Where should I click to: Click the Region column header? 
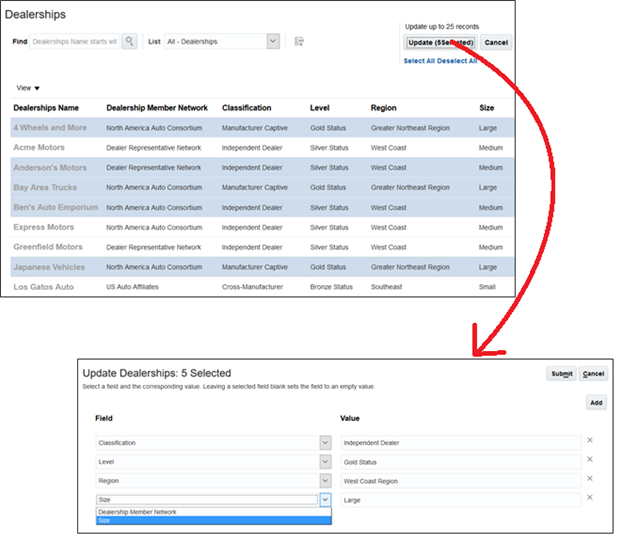[x=383, y=108]
